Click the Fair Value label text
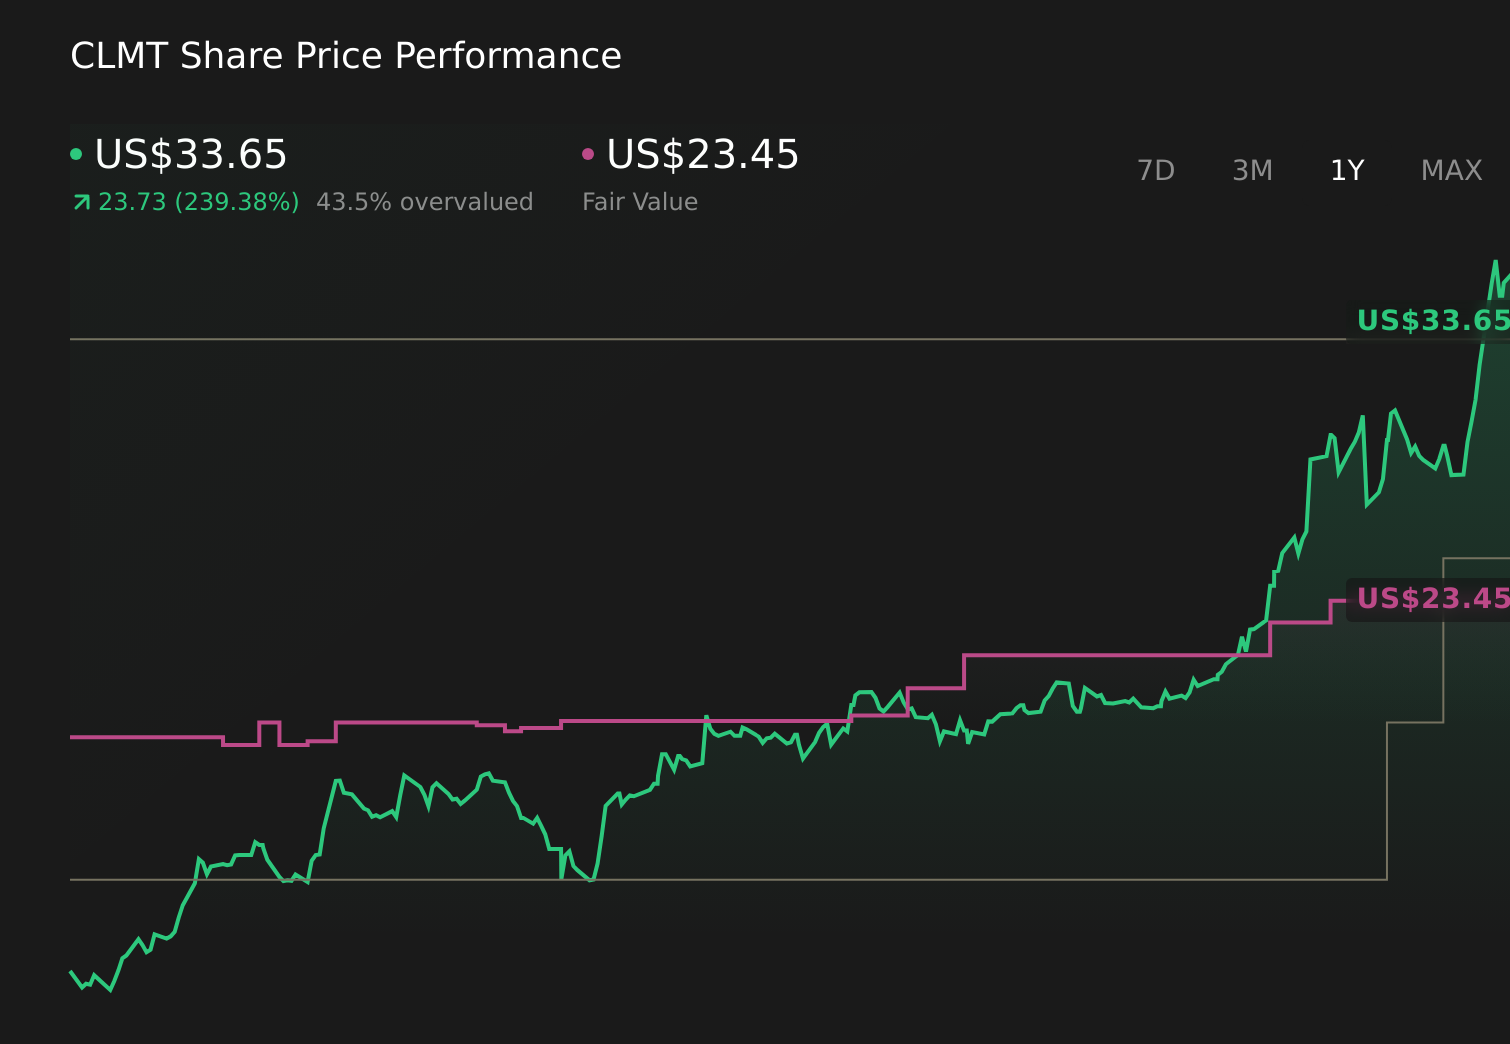The height and width of the screenshot is (1044, 1510). point(639,201)
